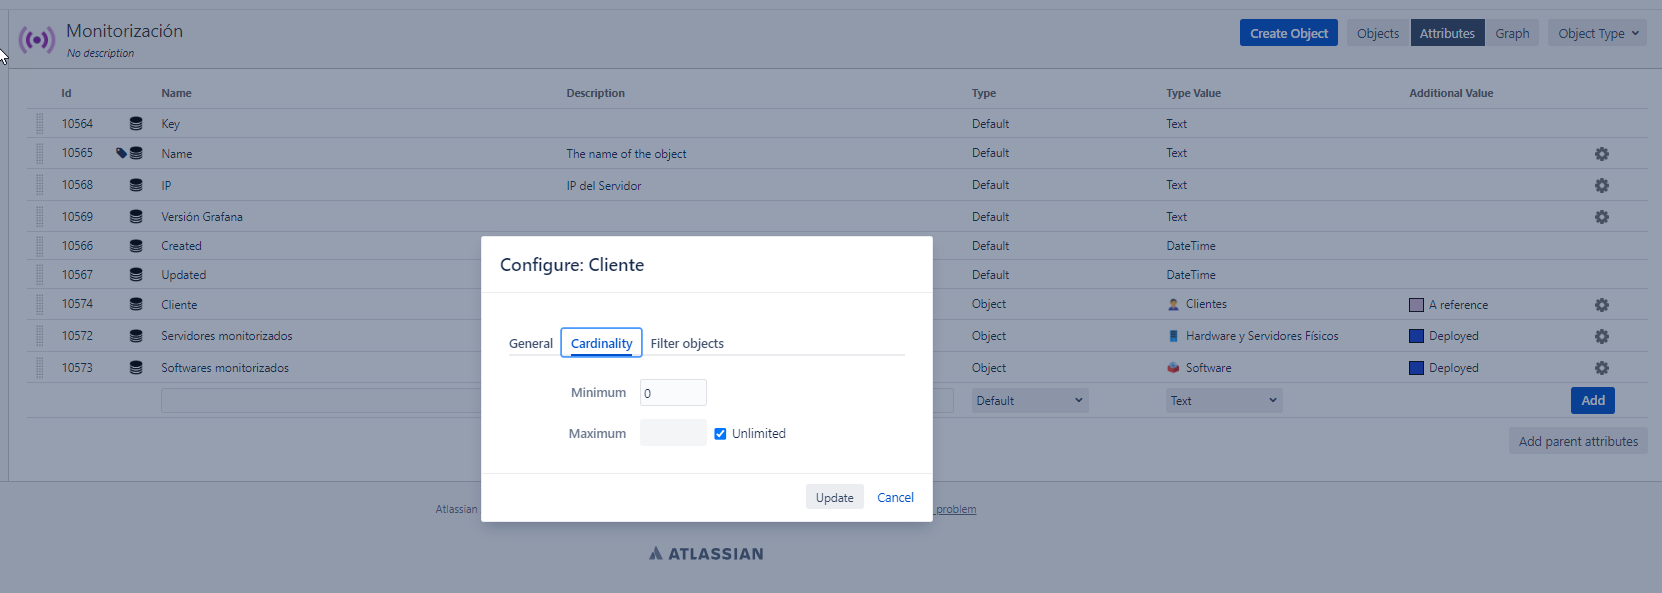Open the Objects view tab
Screen dimensions: 1662x593
[1378, 33]
